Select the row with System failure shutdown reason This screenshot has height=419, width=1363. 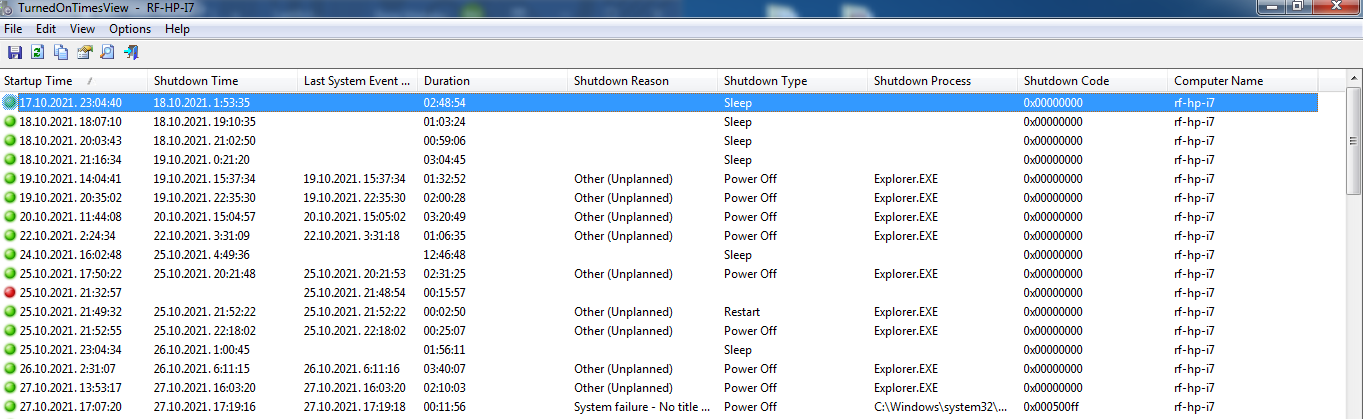click(641, 407)
